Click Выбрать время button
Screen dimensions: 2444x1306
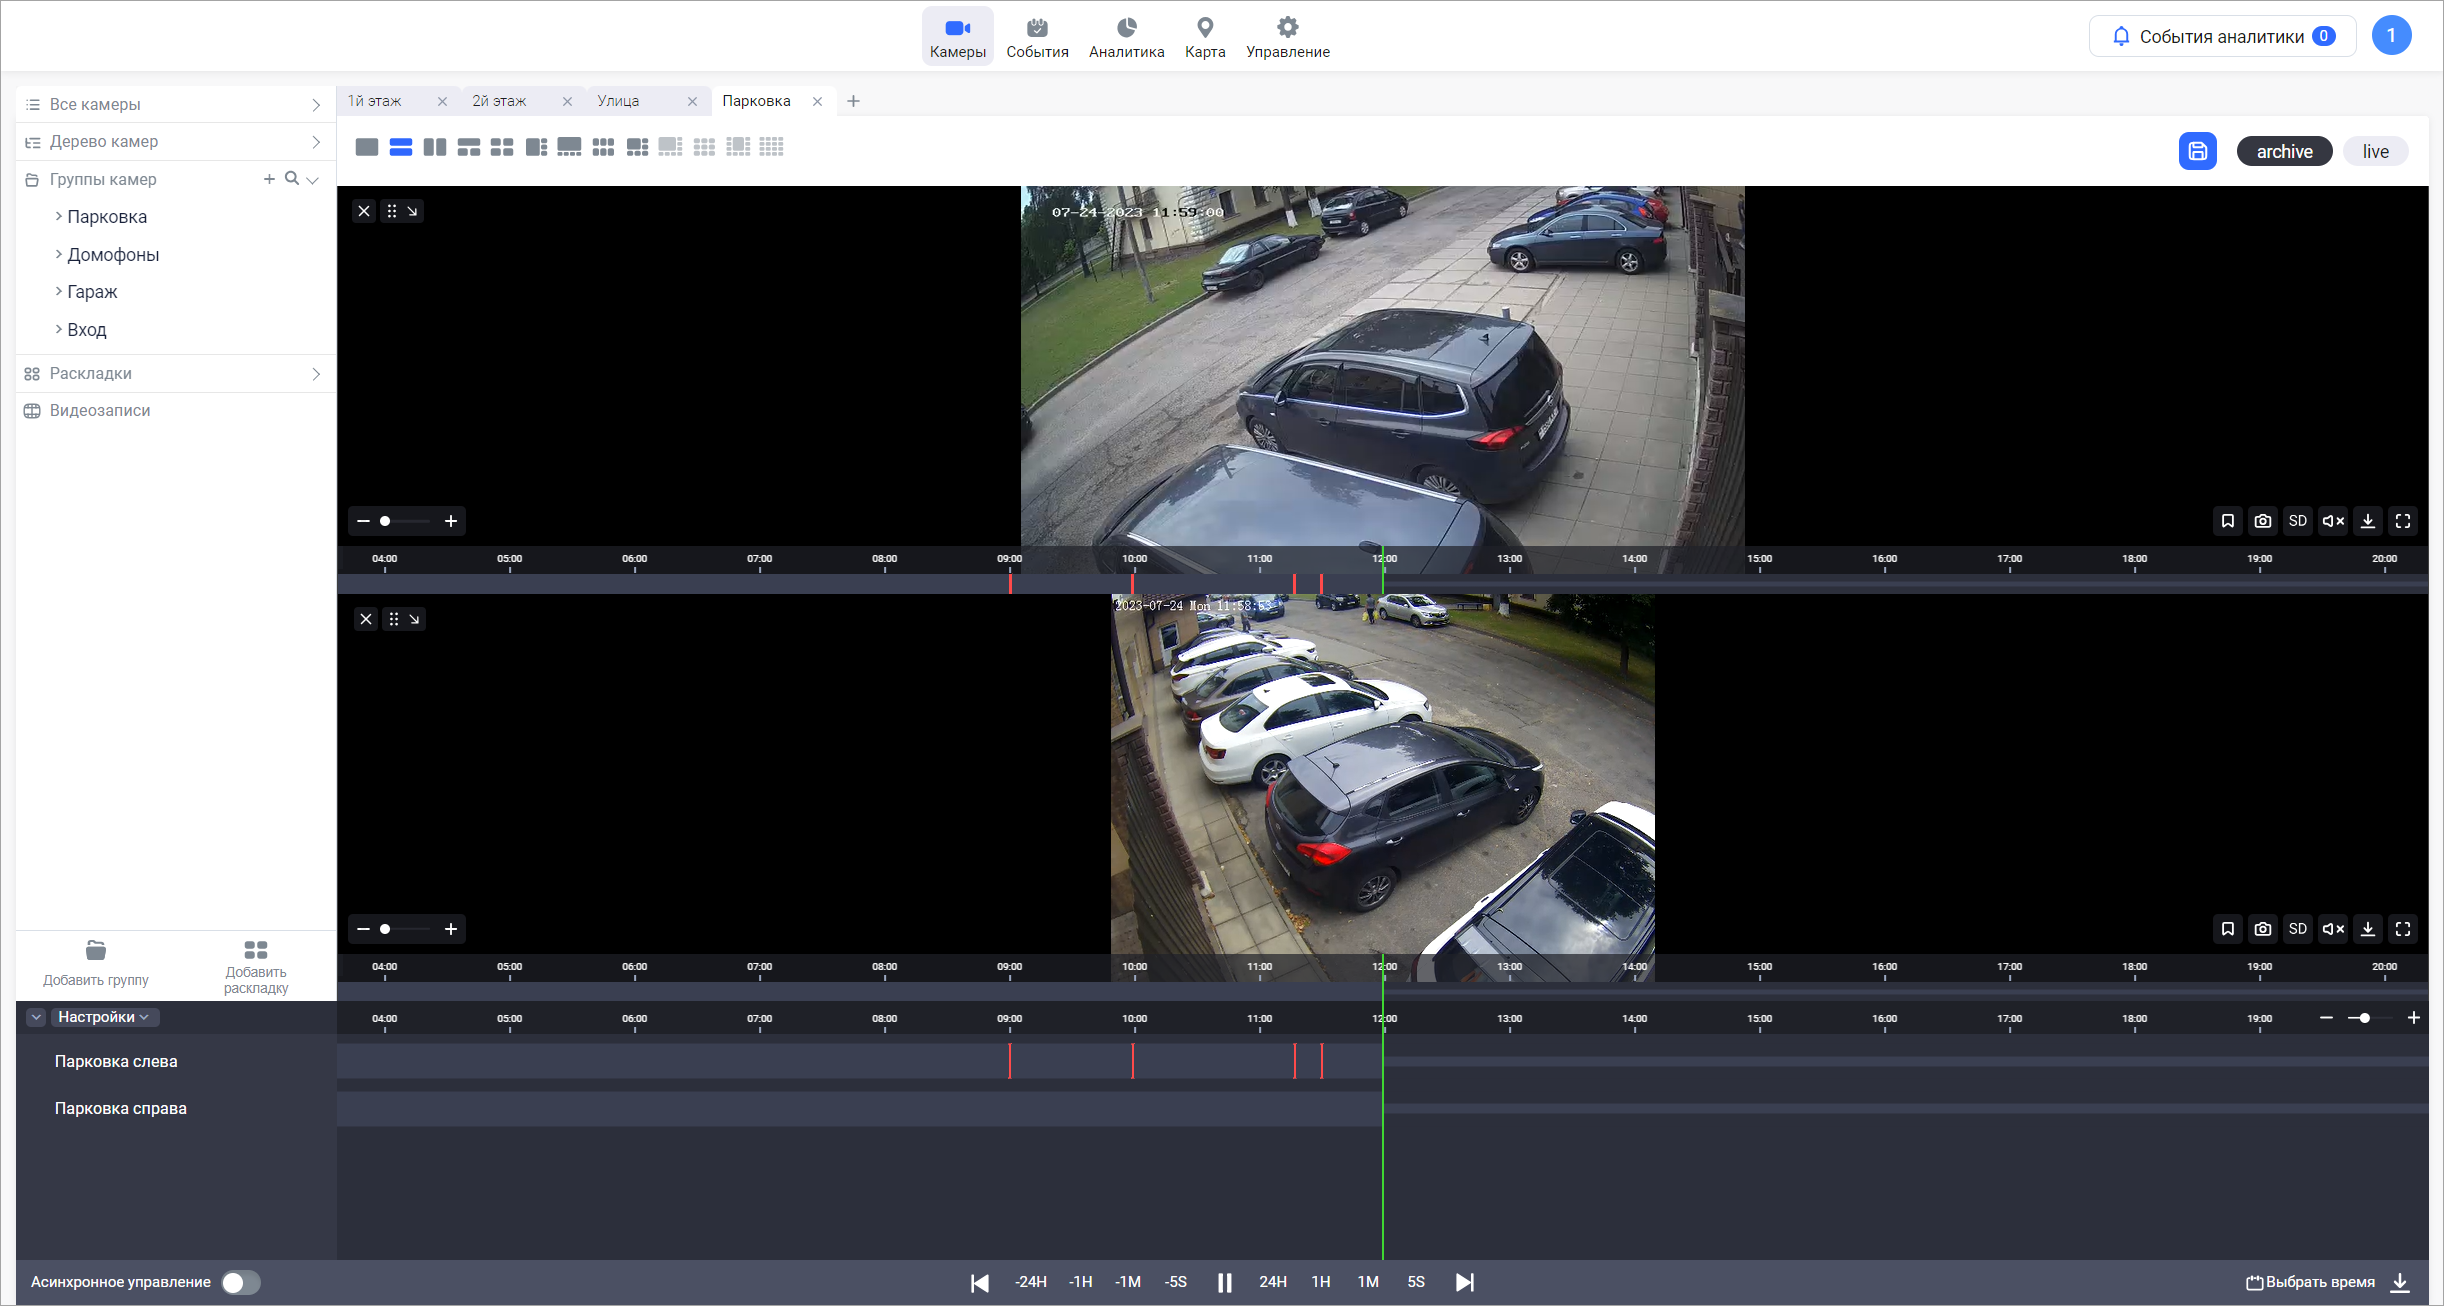coord(2310,1282)
